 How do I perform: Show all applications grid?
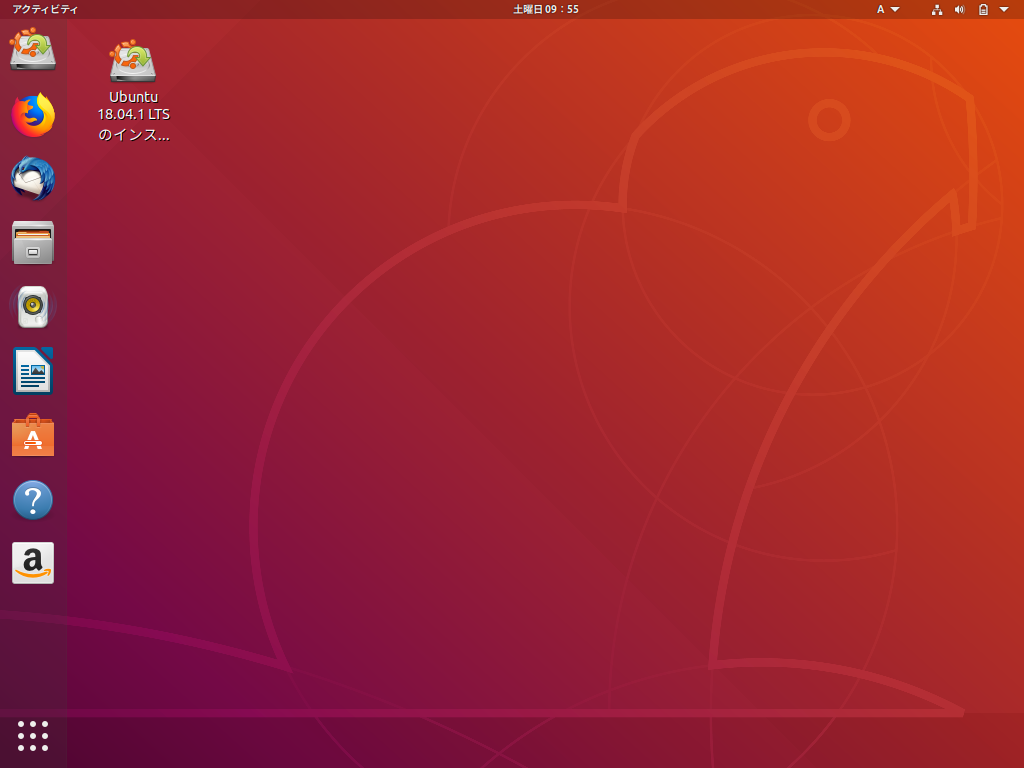tap(33, 736)
